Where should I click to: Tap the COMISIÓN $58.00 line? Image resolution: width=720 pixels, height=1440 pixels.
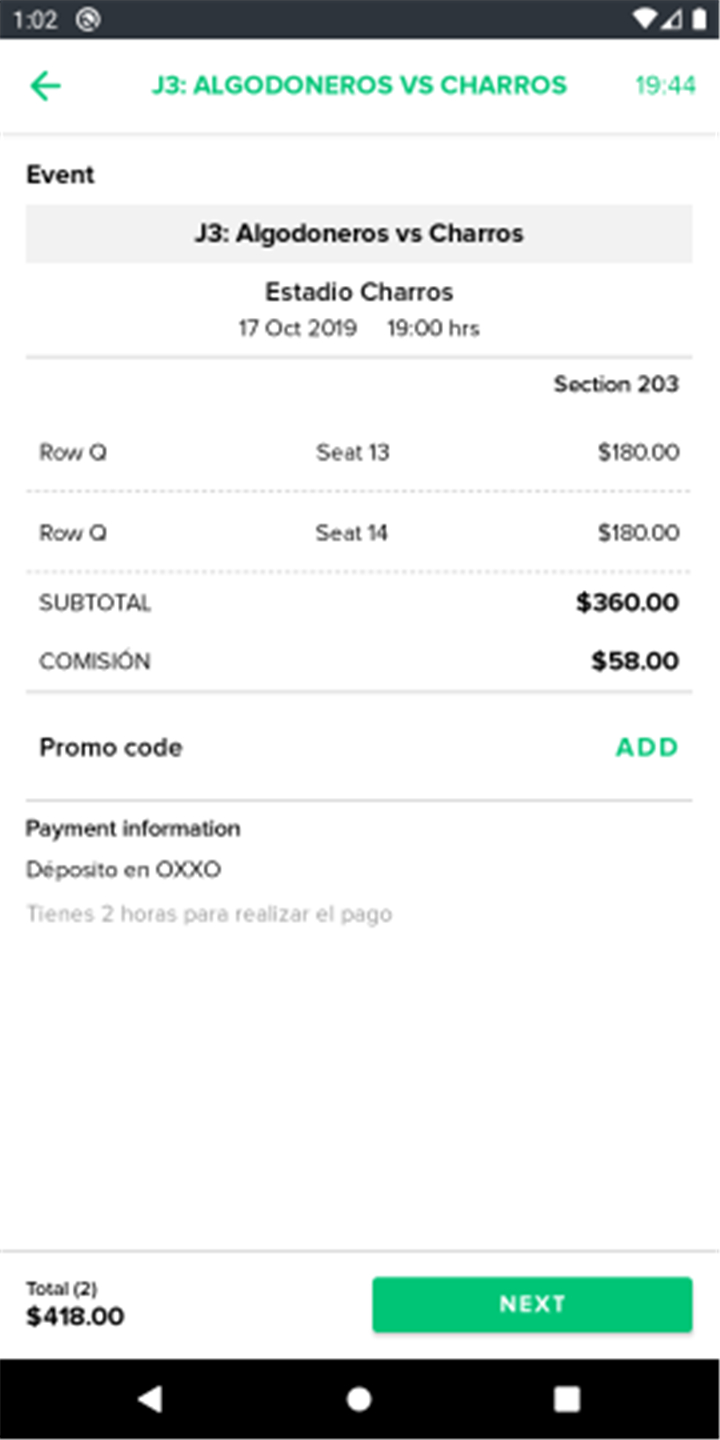359,661
